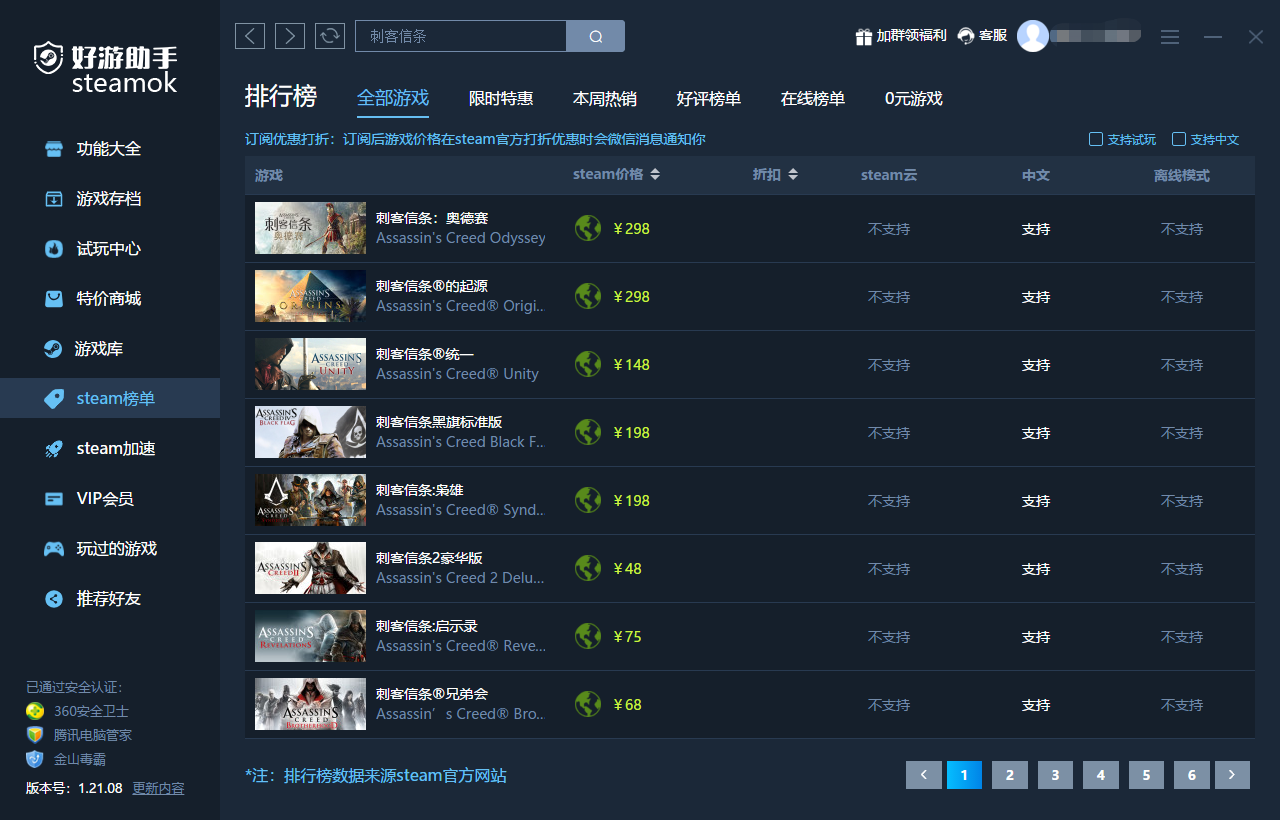
Task: Switch to the 0元游戏 tab
Action: tap(914, 99)
